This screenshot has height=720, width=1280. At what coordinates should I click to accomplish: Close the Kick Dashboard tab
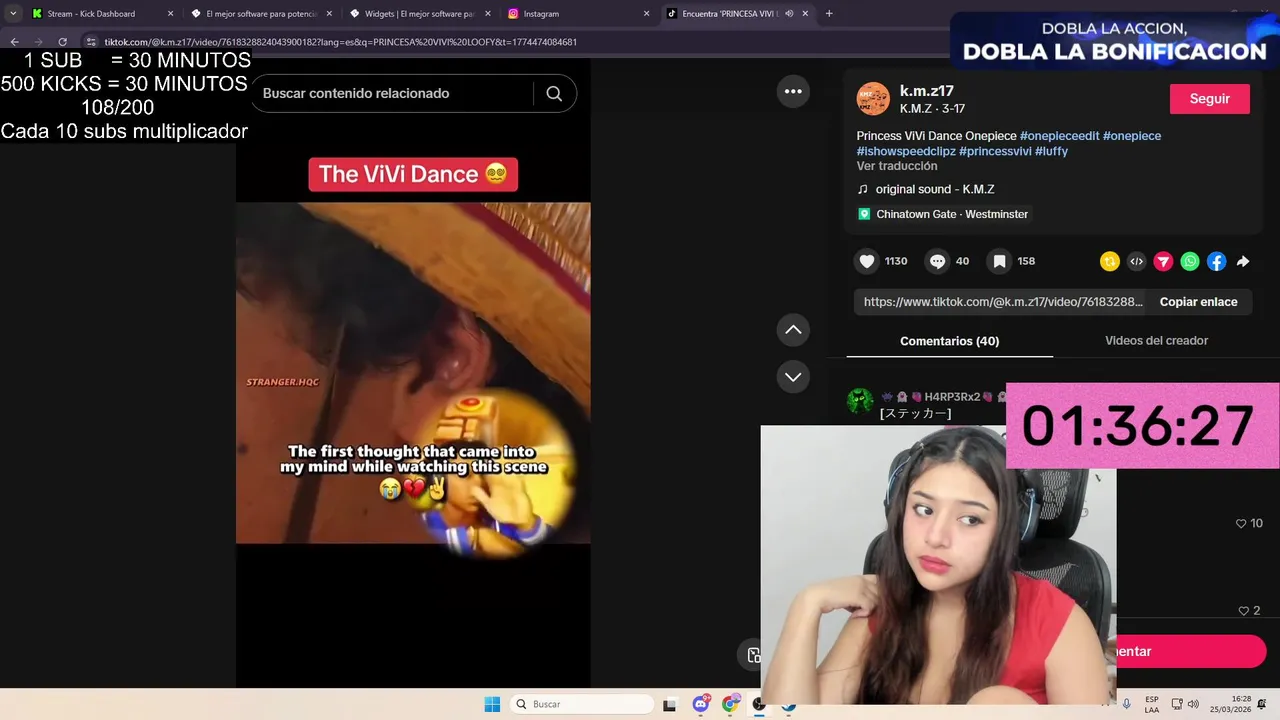(170, 14)
